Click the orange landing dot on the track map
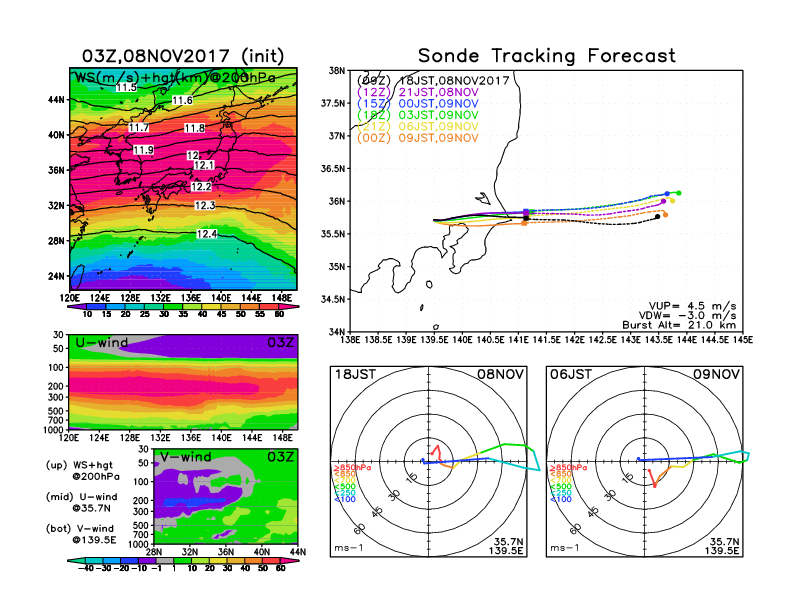Viewport: 792px width, 612px height. click(666, 215)
